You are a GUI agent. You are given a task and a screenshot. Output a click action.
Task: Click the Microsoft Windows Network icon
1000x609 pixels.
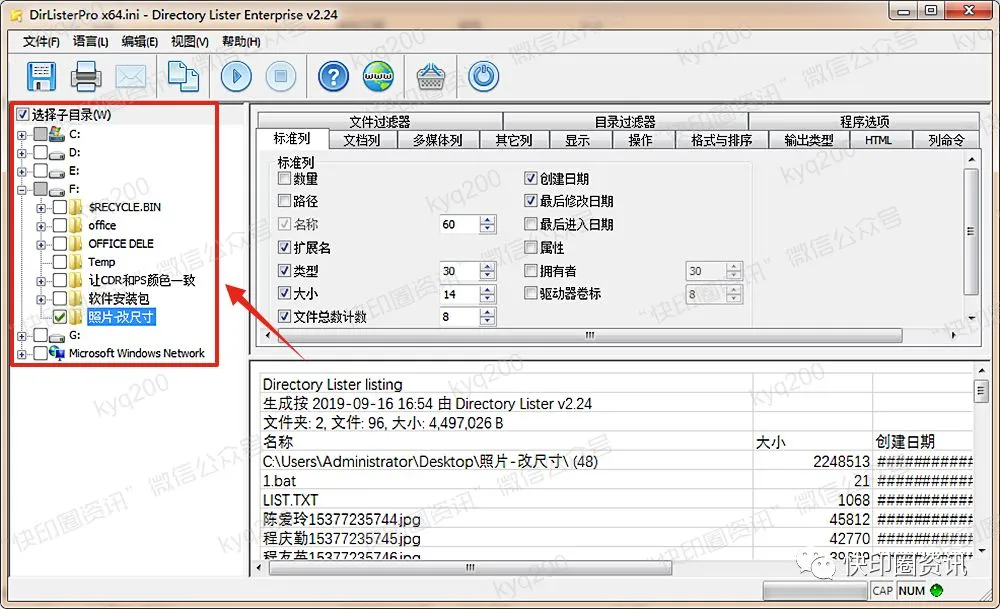57,353
